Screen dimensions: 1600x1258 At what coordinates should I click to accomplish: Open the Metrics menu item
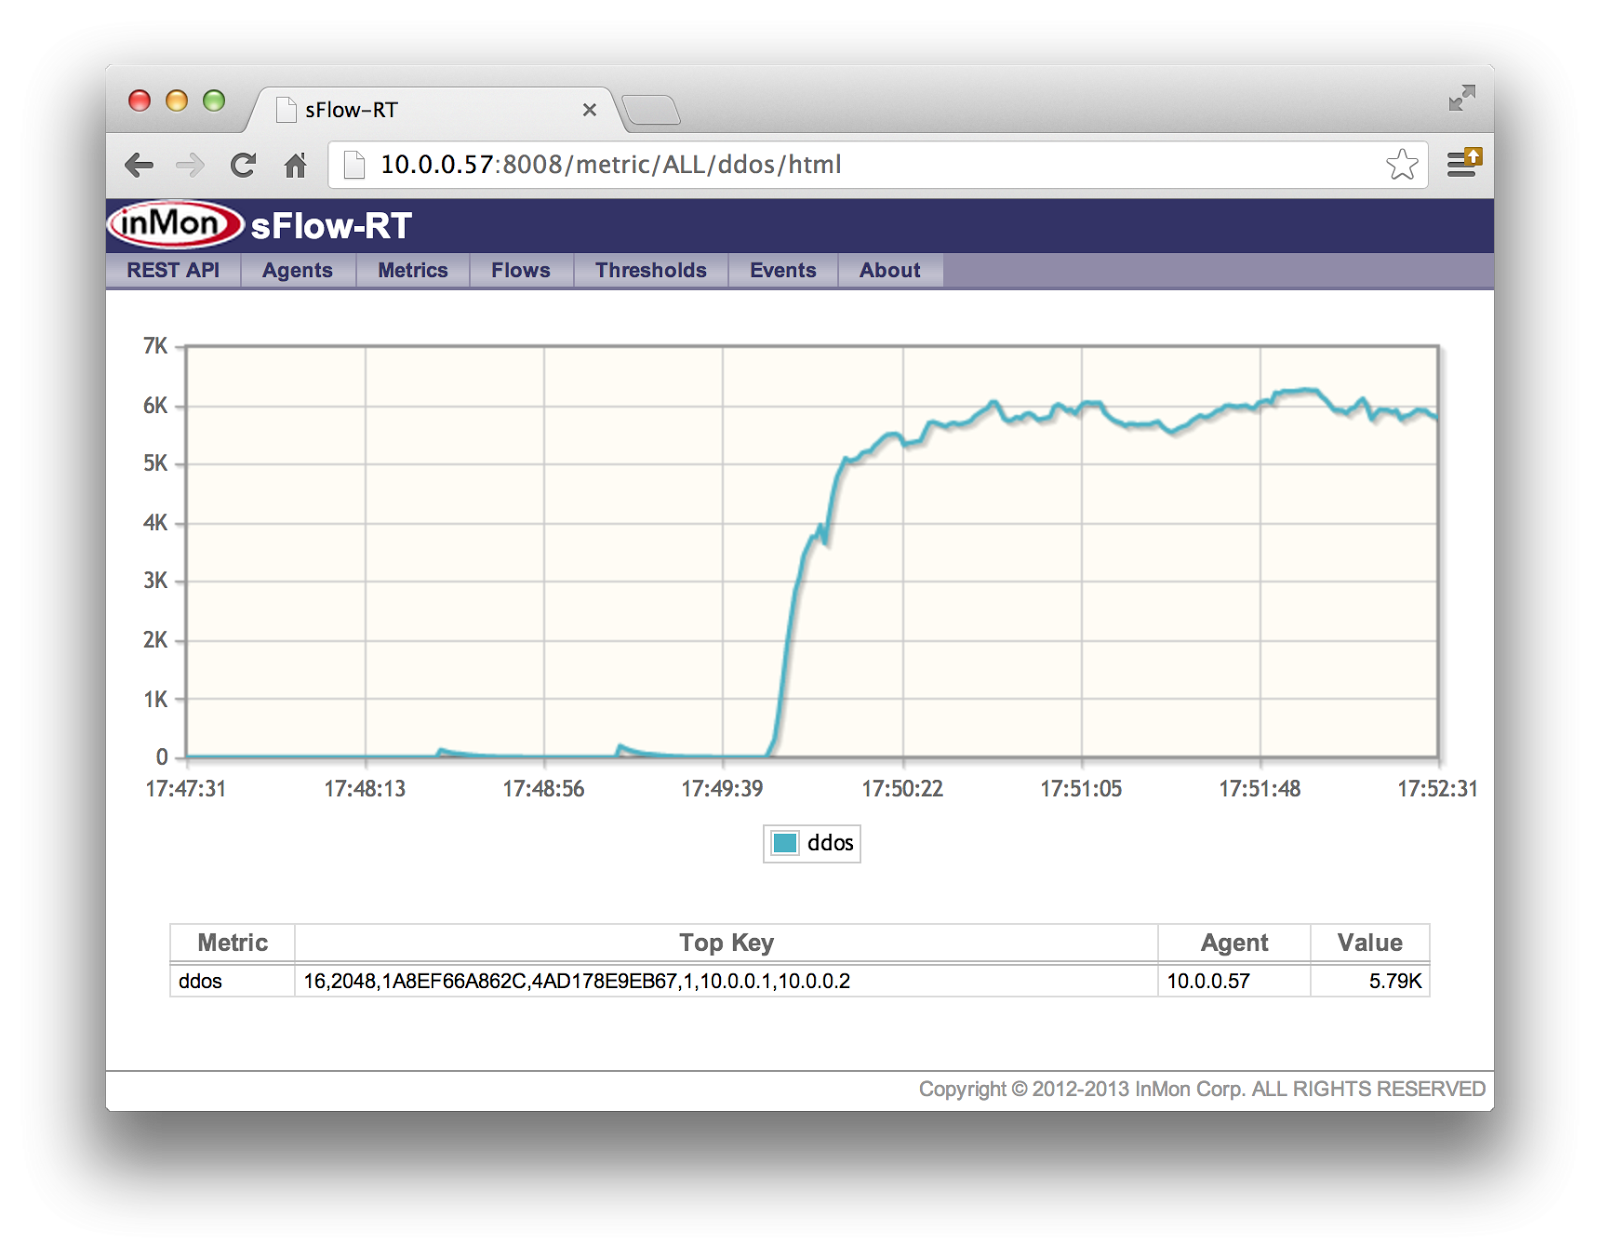coord(413,270)
